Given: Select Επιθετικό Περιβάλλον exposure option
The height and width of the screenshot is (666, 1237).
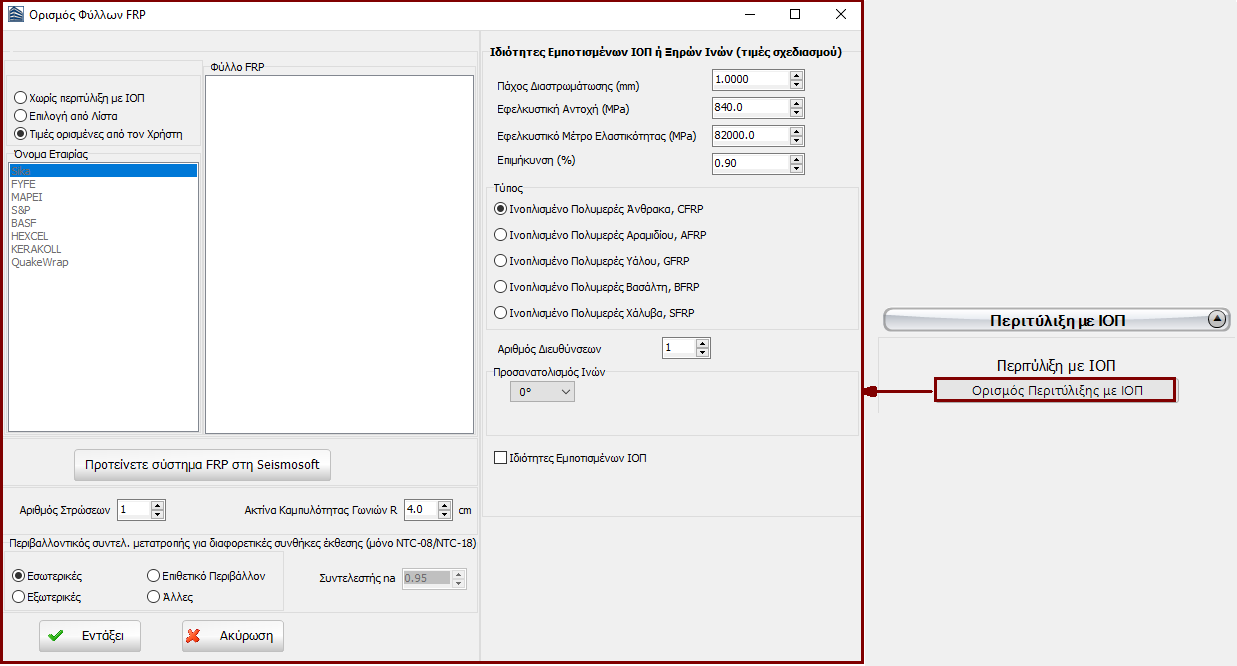Looking at the screenshot, I should (153, 576).
